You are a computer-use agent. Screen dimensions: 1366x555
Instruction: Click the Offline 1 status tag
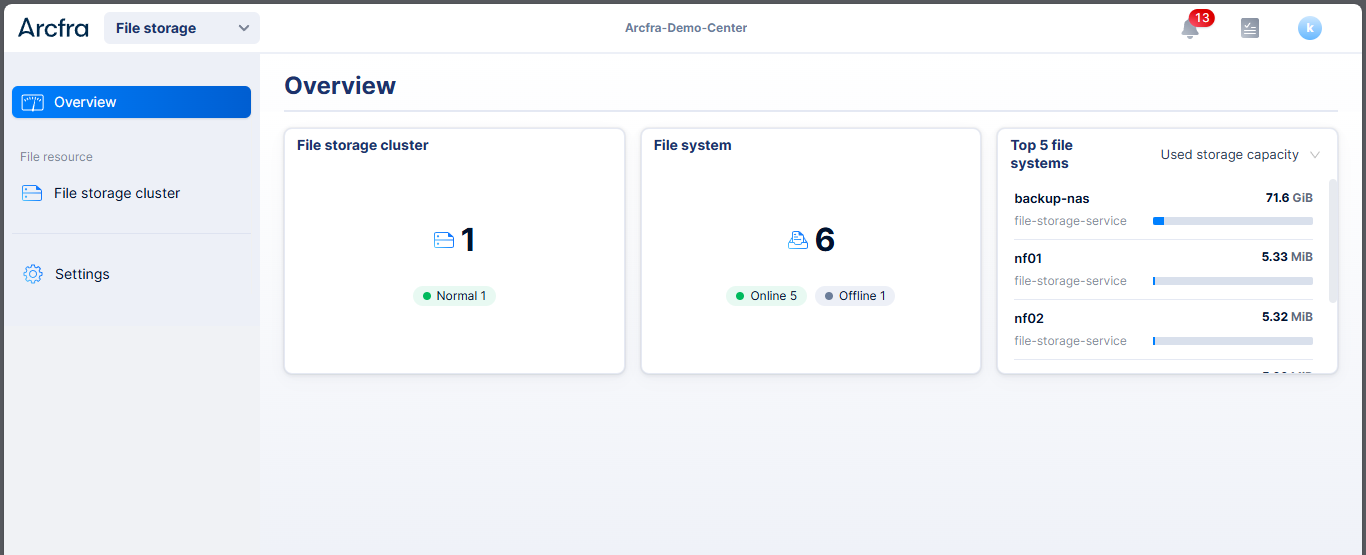point(854,296)
